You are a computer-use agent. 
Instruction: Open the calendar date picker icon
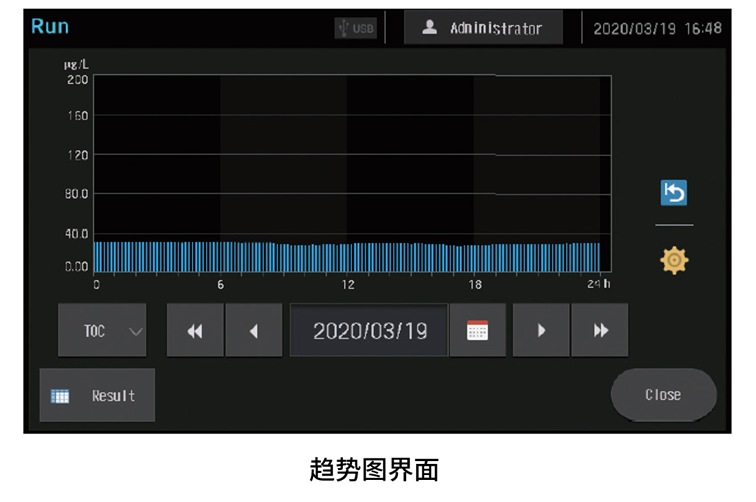[x=478, y=331]
